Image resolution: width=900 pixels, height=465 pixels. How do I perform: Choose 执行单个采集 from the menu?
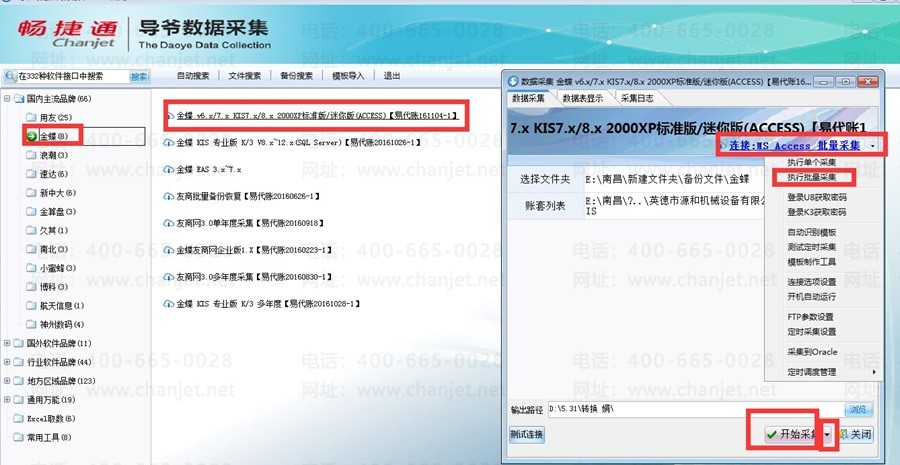click(x=812, y=162)
